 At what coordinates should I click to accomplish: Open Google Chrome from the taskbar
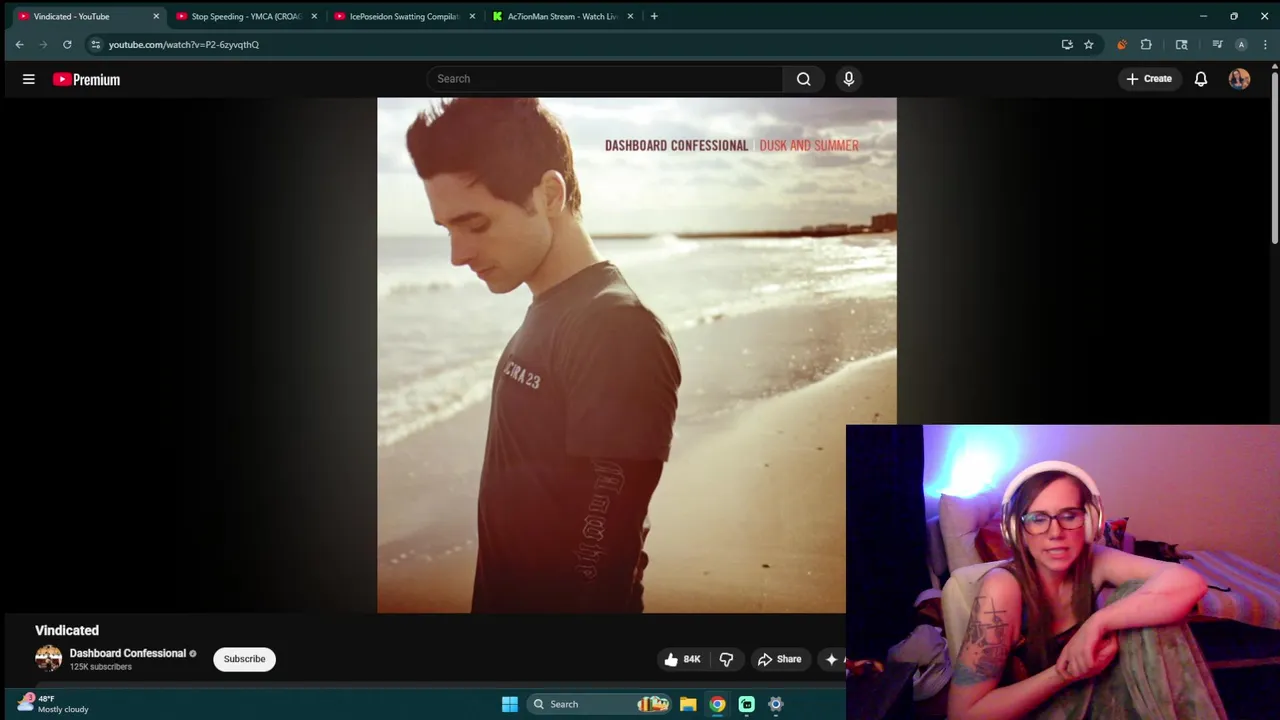717,704
